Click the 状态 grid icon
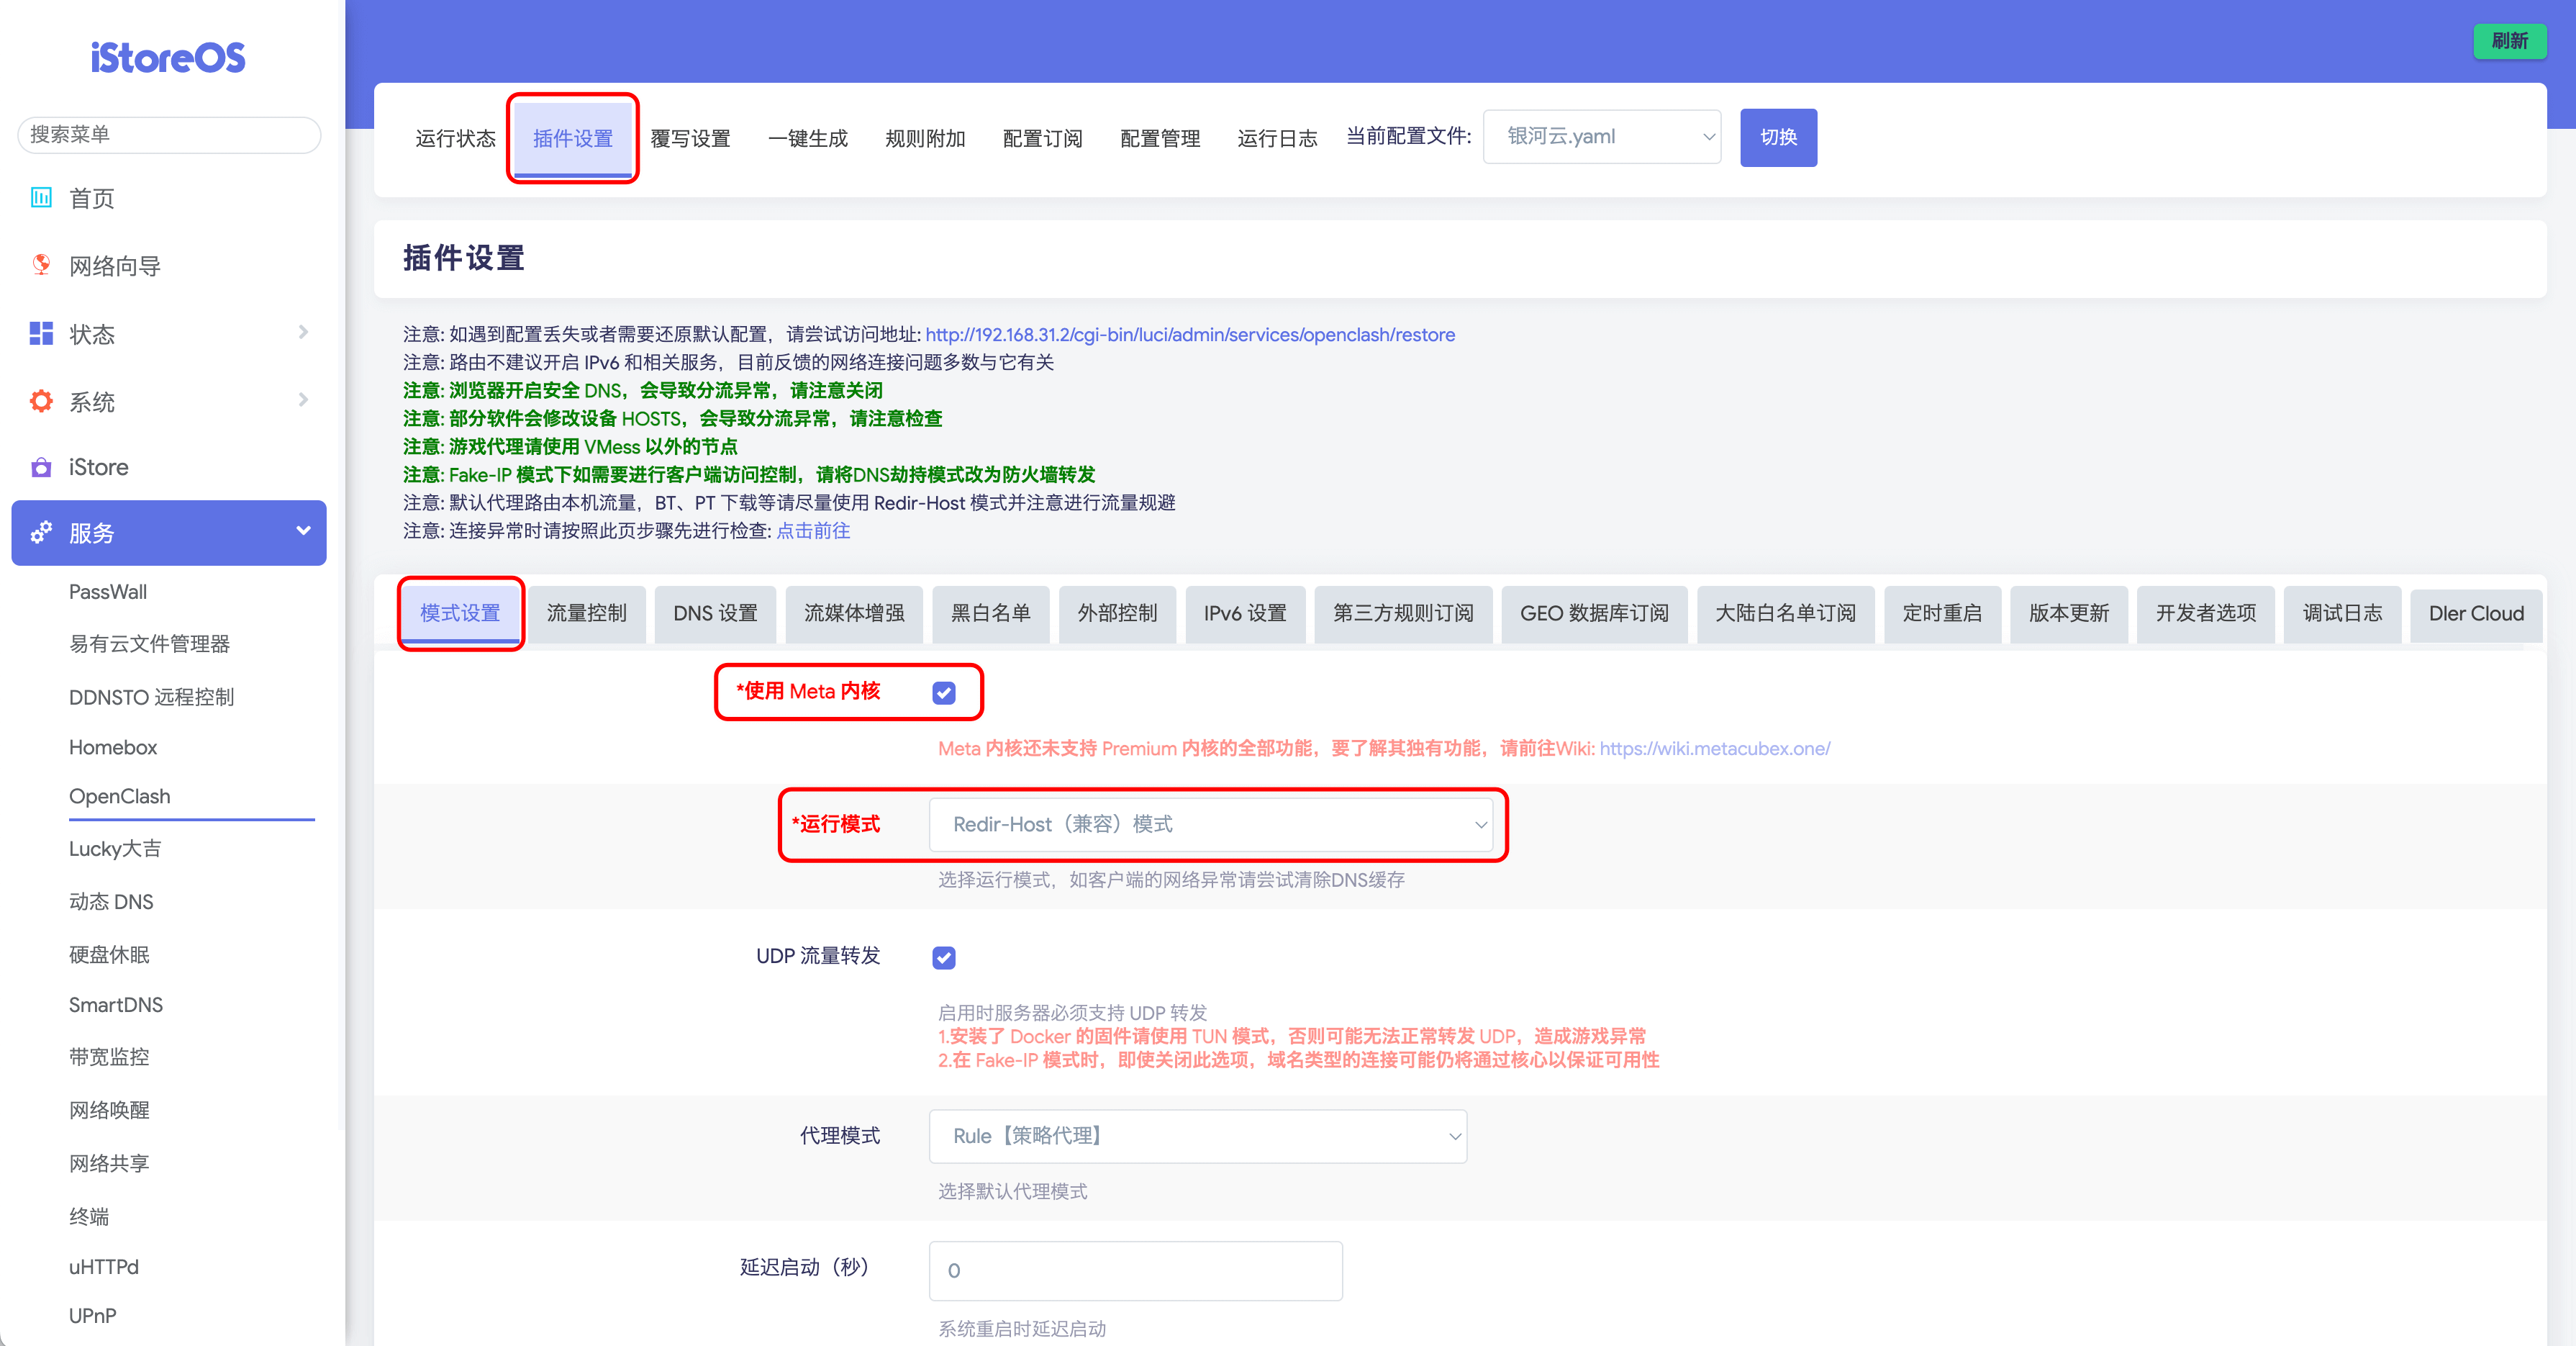2576x1346 pixels. coord(41,333)
